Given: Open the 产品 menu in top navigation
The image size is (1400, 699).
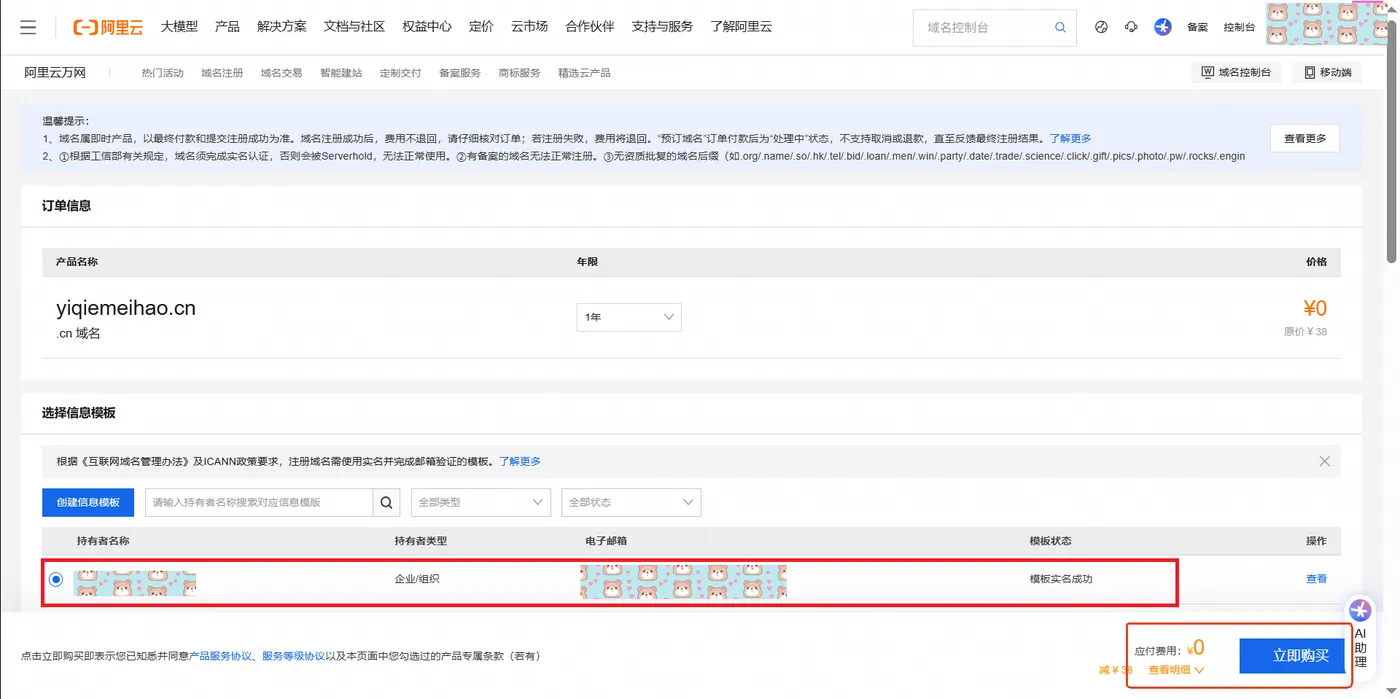Looking at the screenshot, I should (227, 27).
